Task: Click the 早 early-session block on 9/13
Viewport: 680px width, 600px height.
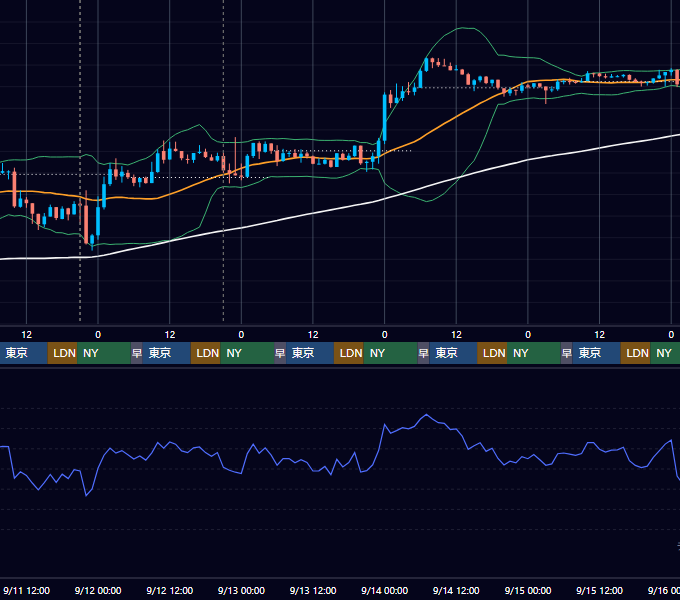Action: tap(280, 353)
